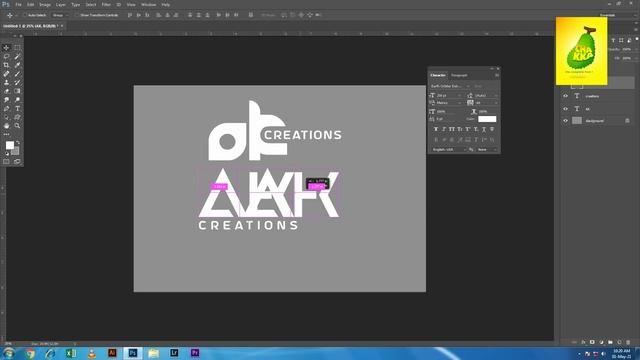Select the Eyedropper tool
Image resolution: width=640 pixels, height=360 pixels.
tap(17, 65)
